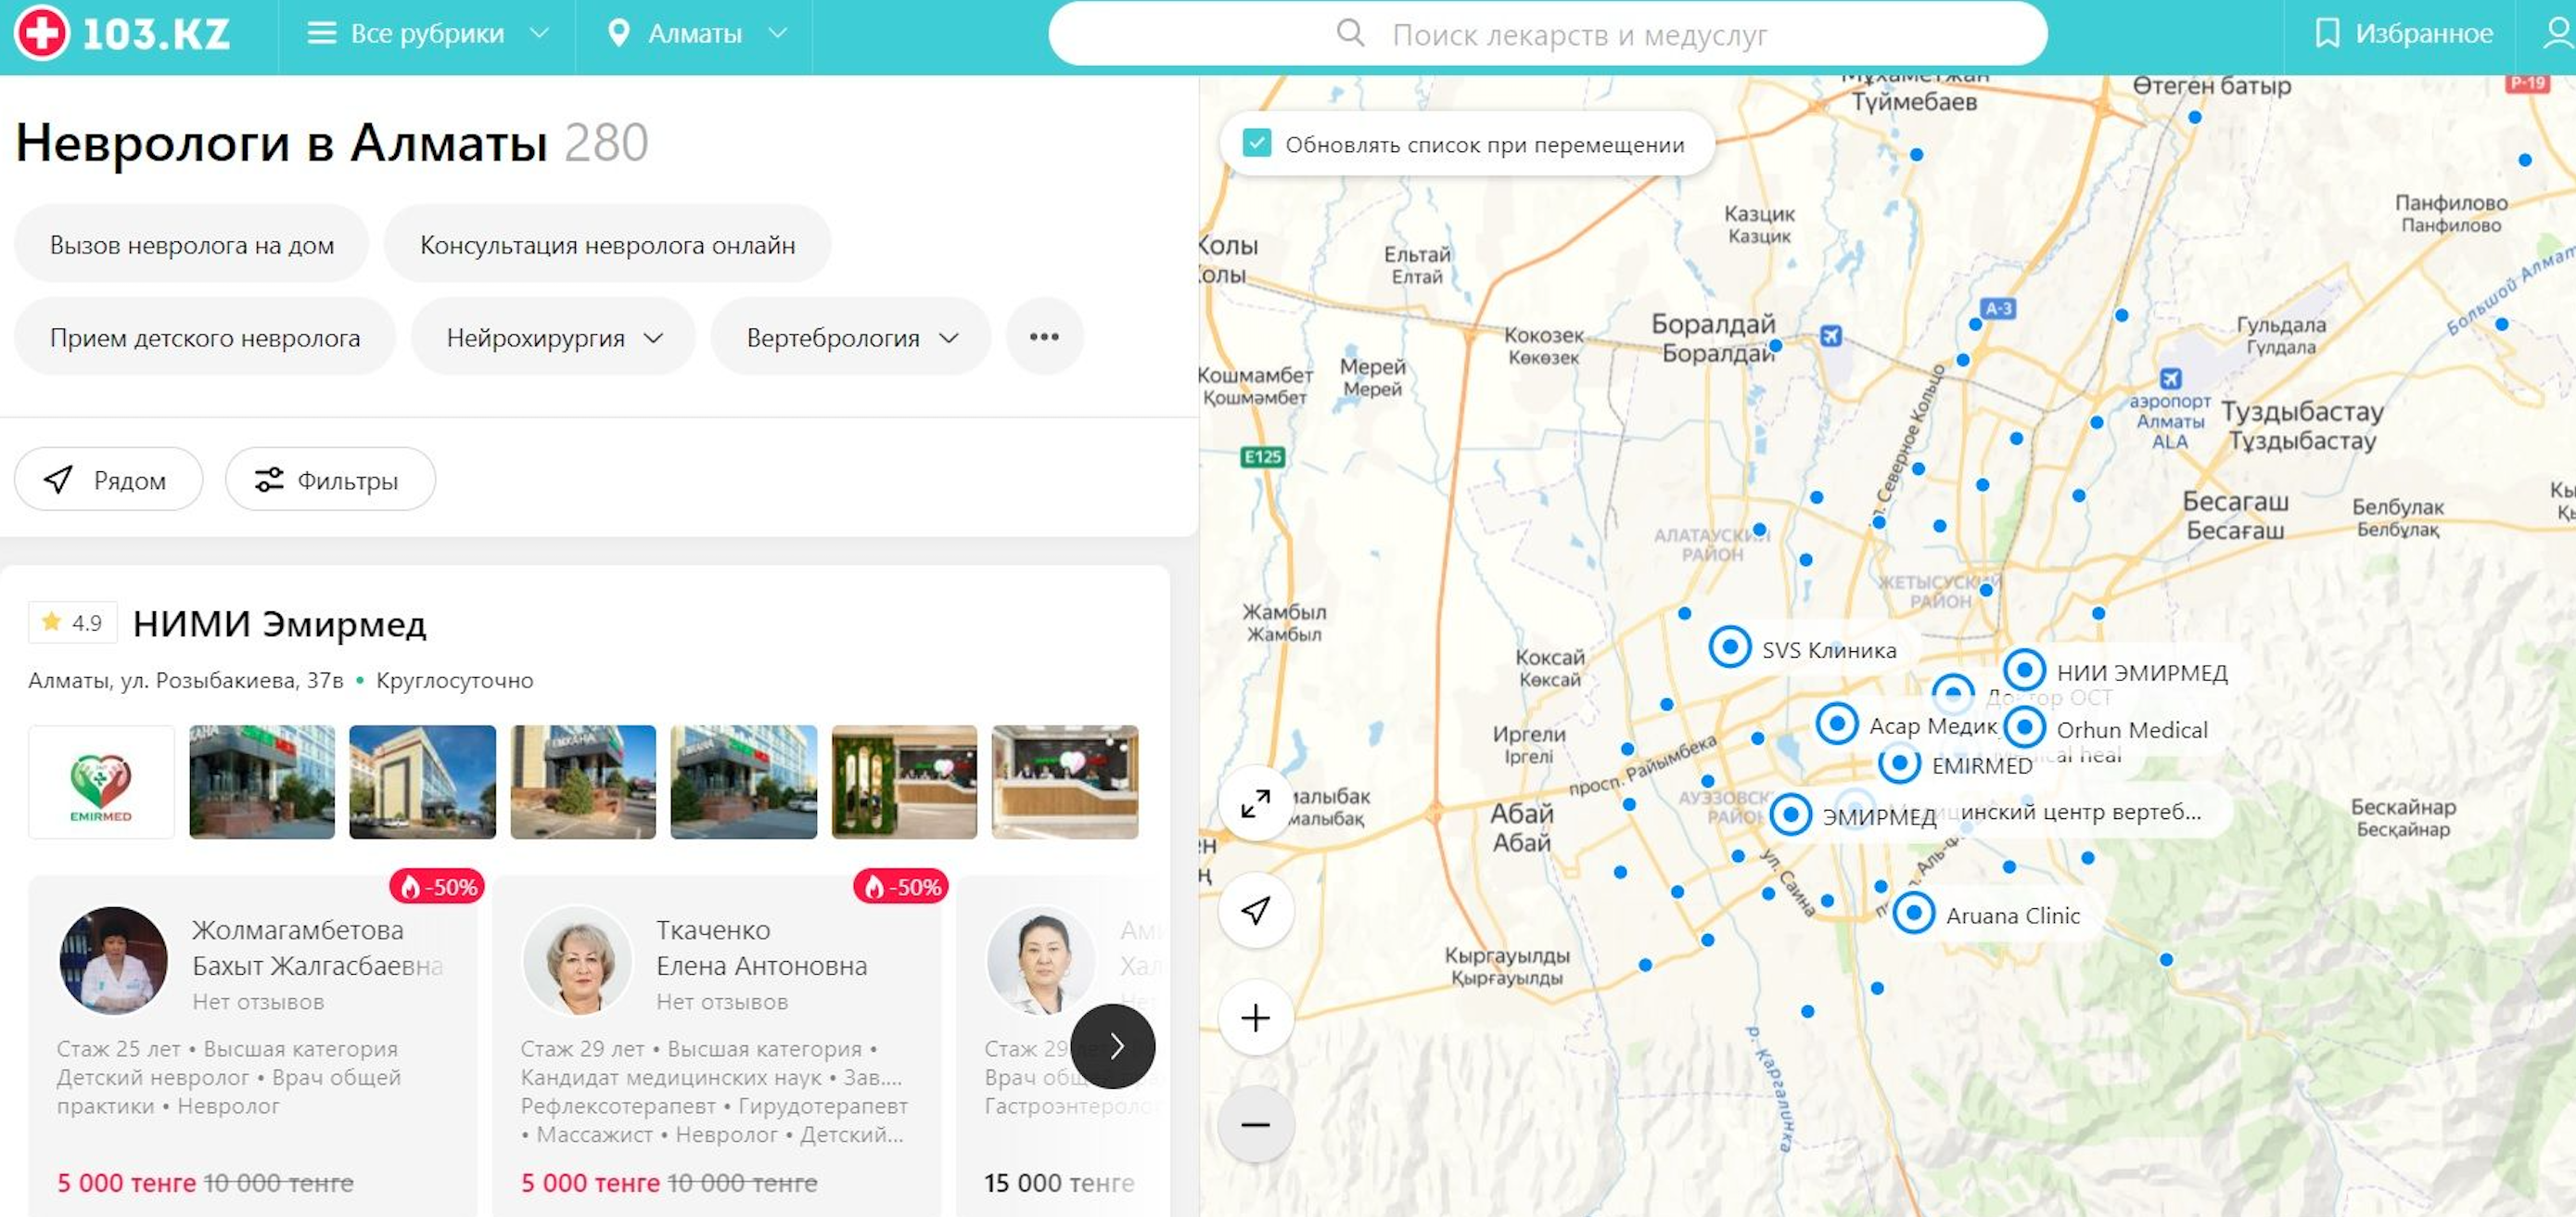The image size is (2576, 1217).
Task: Open Ткаченко Елена Антоновна doctor card
Action: (717, 1045)
